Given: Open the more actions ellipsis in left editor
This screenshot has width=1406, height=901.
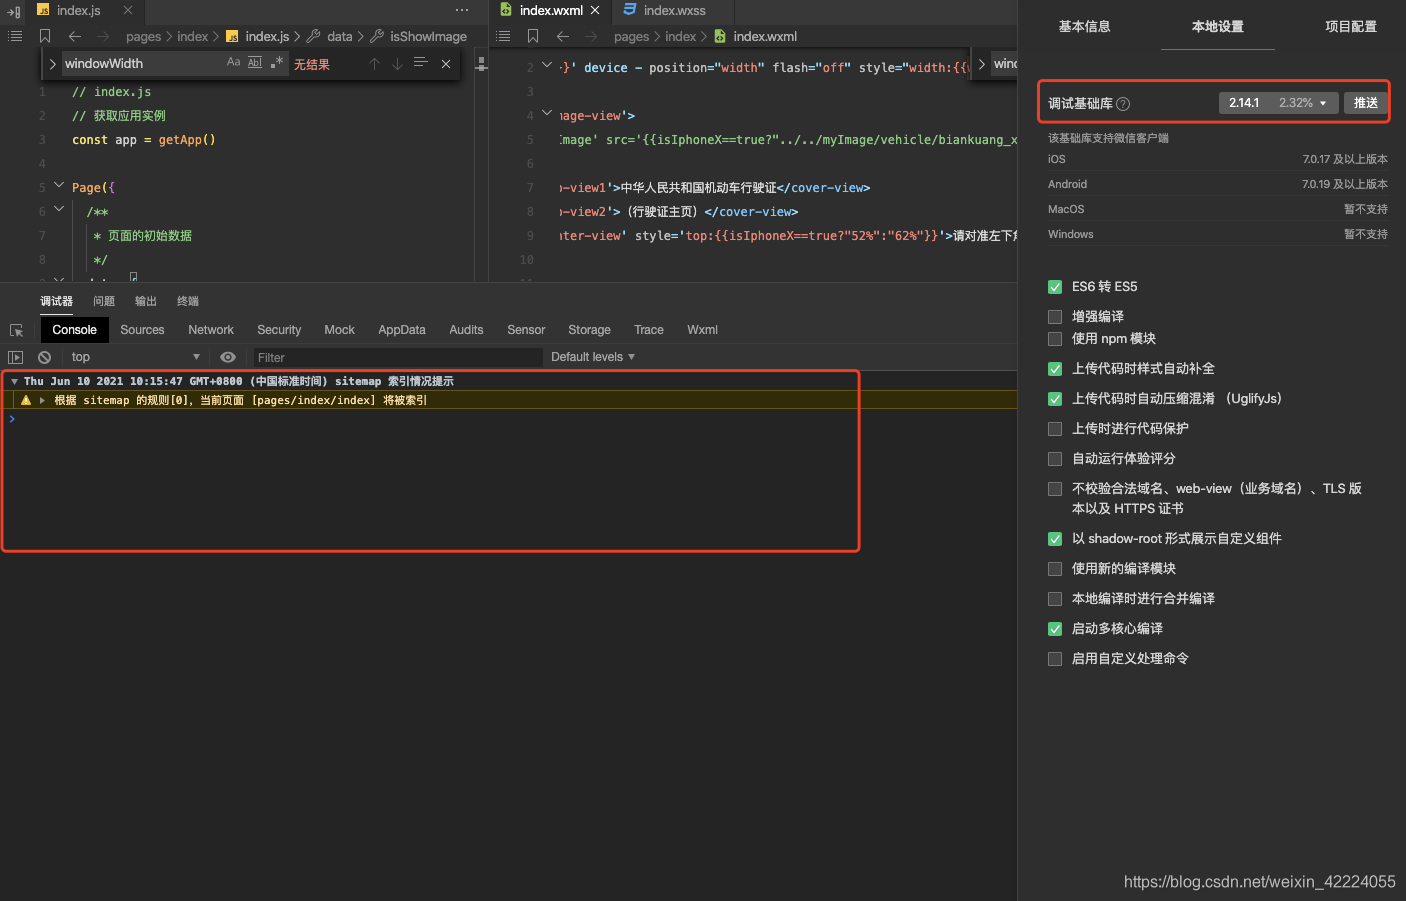Looking at the screenshot, I should tap(462, 10).
